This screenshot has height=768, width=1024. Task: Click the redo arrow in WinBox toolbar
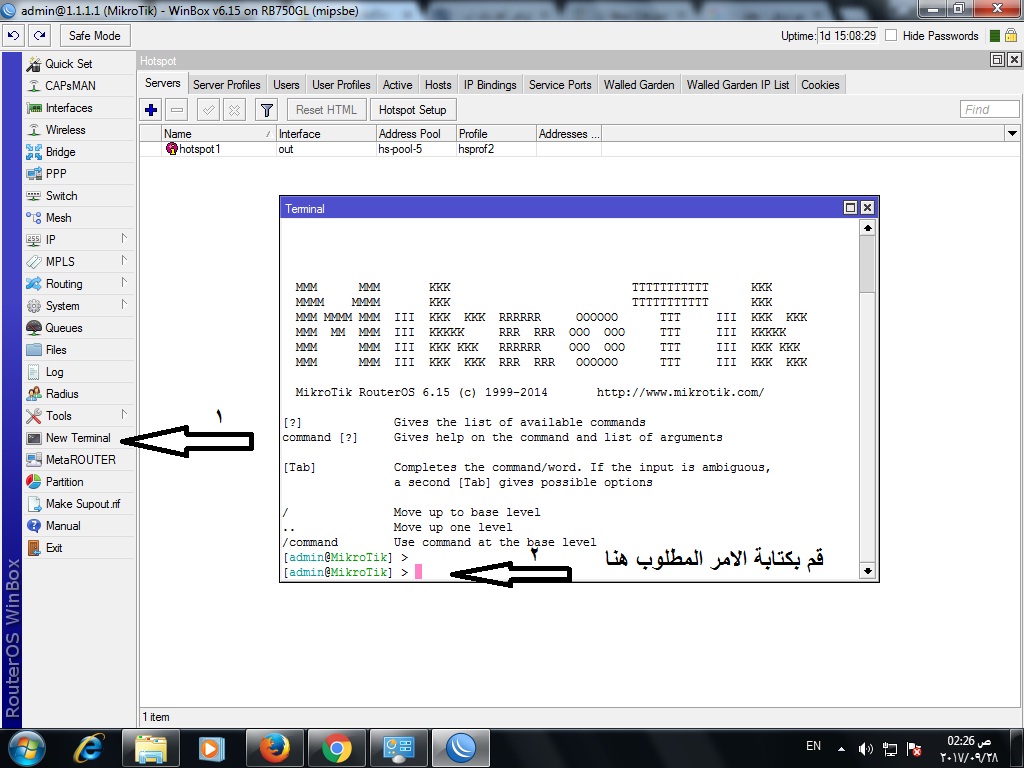tap(40, 36)
